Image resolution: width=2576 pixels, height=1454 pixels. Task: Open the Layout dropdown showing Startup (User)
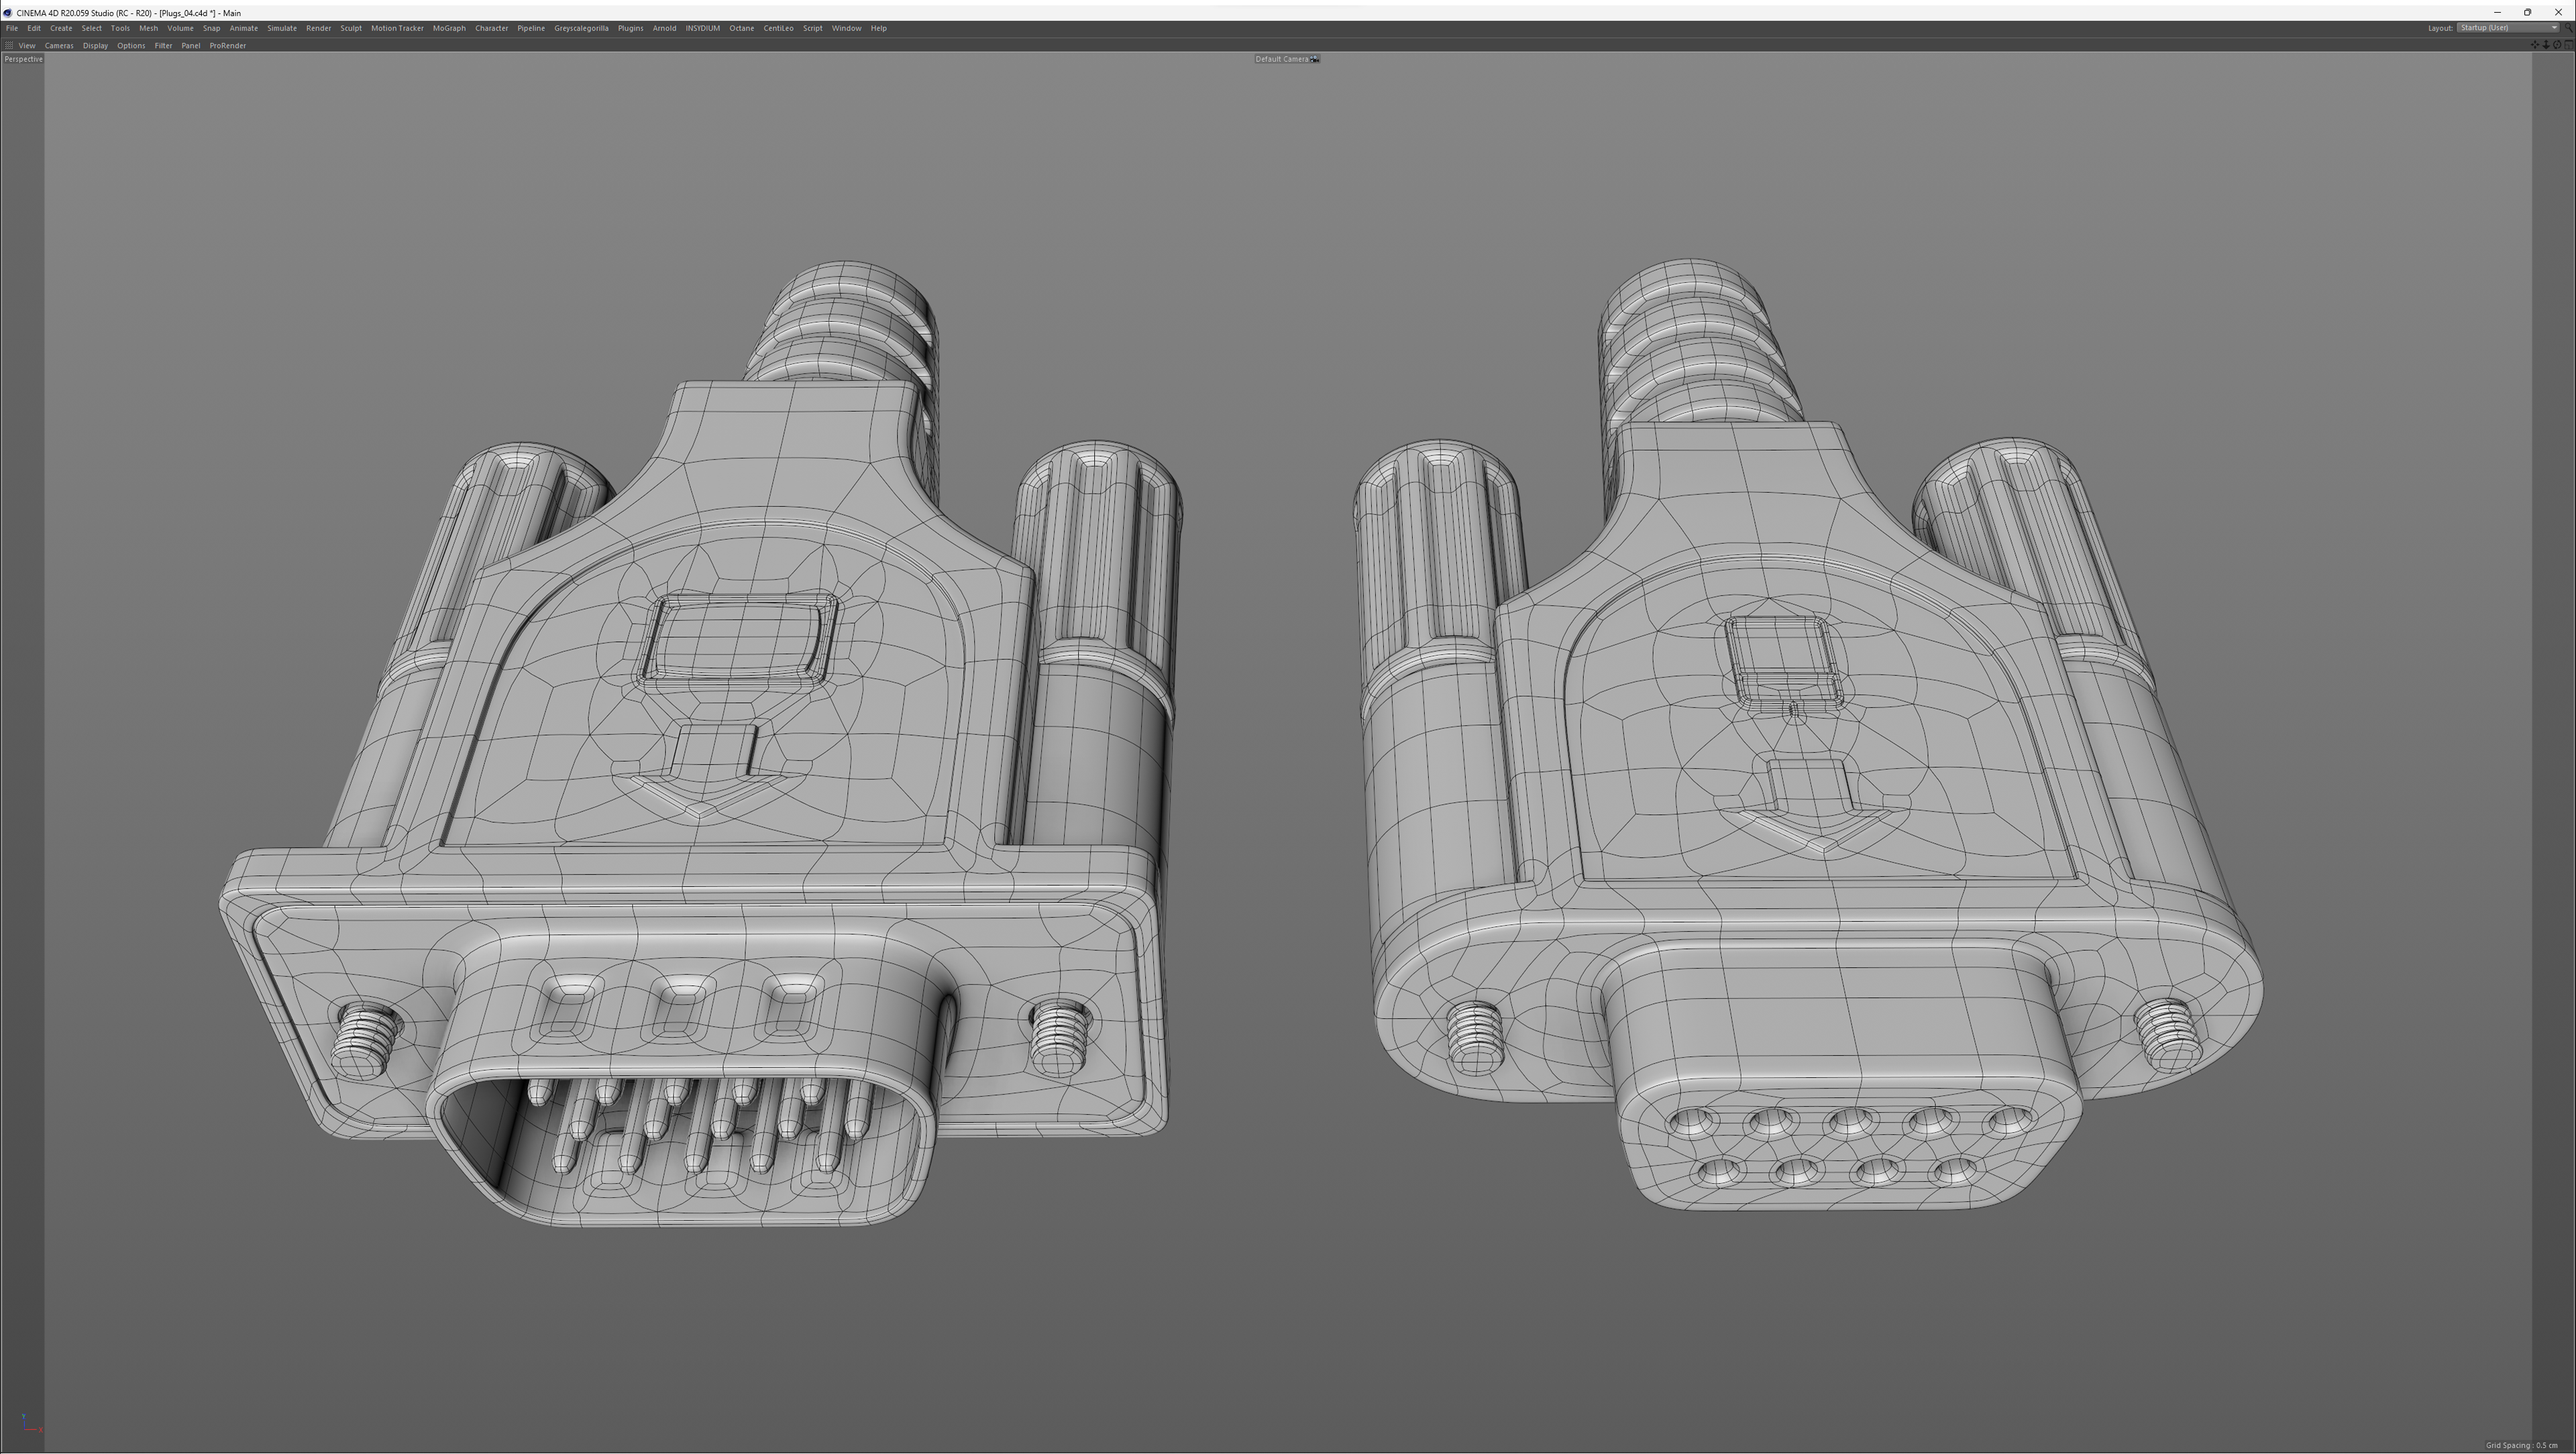[2509, 28]
